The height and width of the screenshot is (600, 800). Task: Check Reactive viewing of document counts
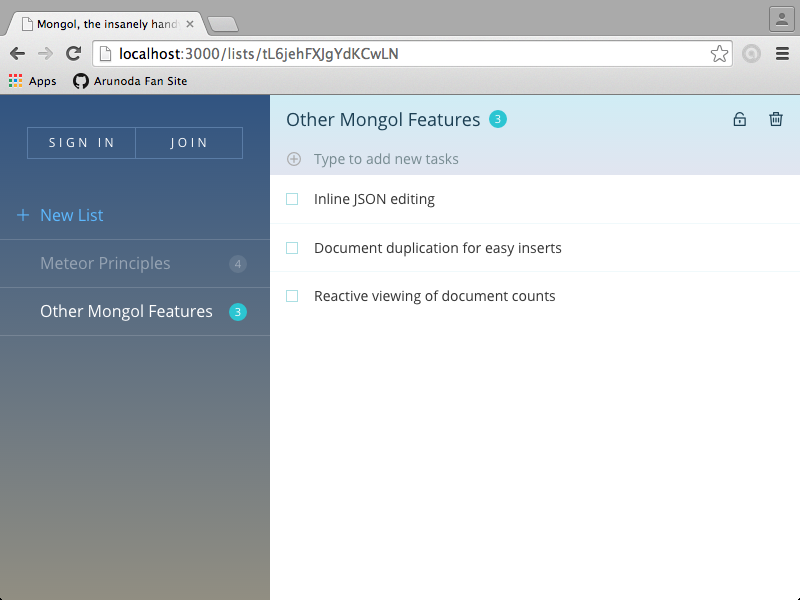292,296
